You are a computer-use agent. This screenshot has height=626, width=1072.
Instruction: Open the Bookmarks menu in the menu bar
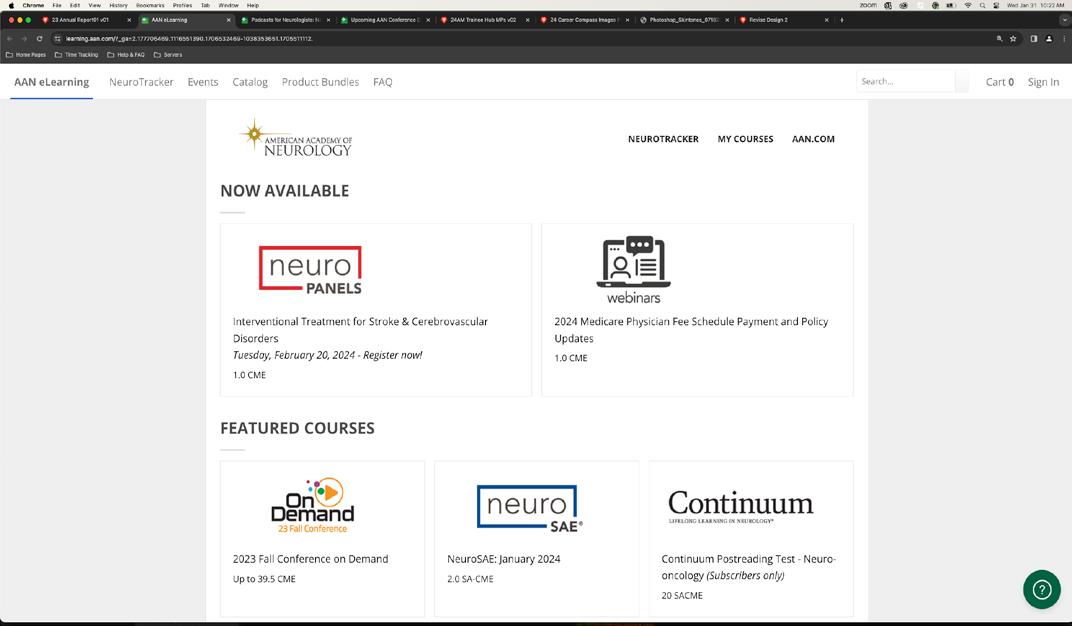pyautogui.click(x=150, y=5)
